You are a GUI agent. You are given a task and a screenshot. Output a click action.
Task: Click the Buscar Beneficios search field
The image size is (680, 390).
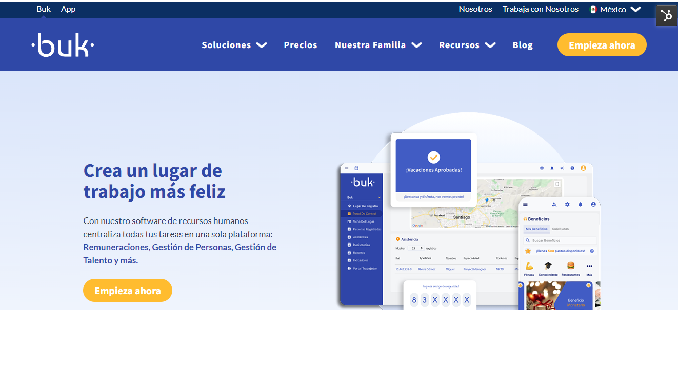(559, 240)
